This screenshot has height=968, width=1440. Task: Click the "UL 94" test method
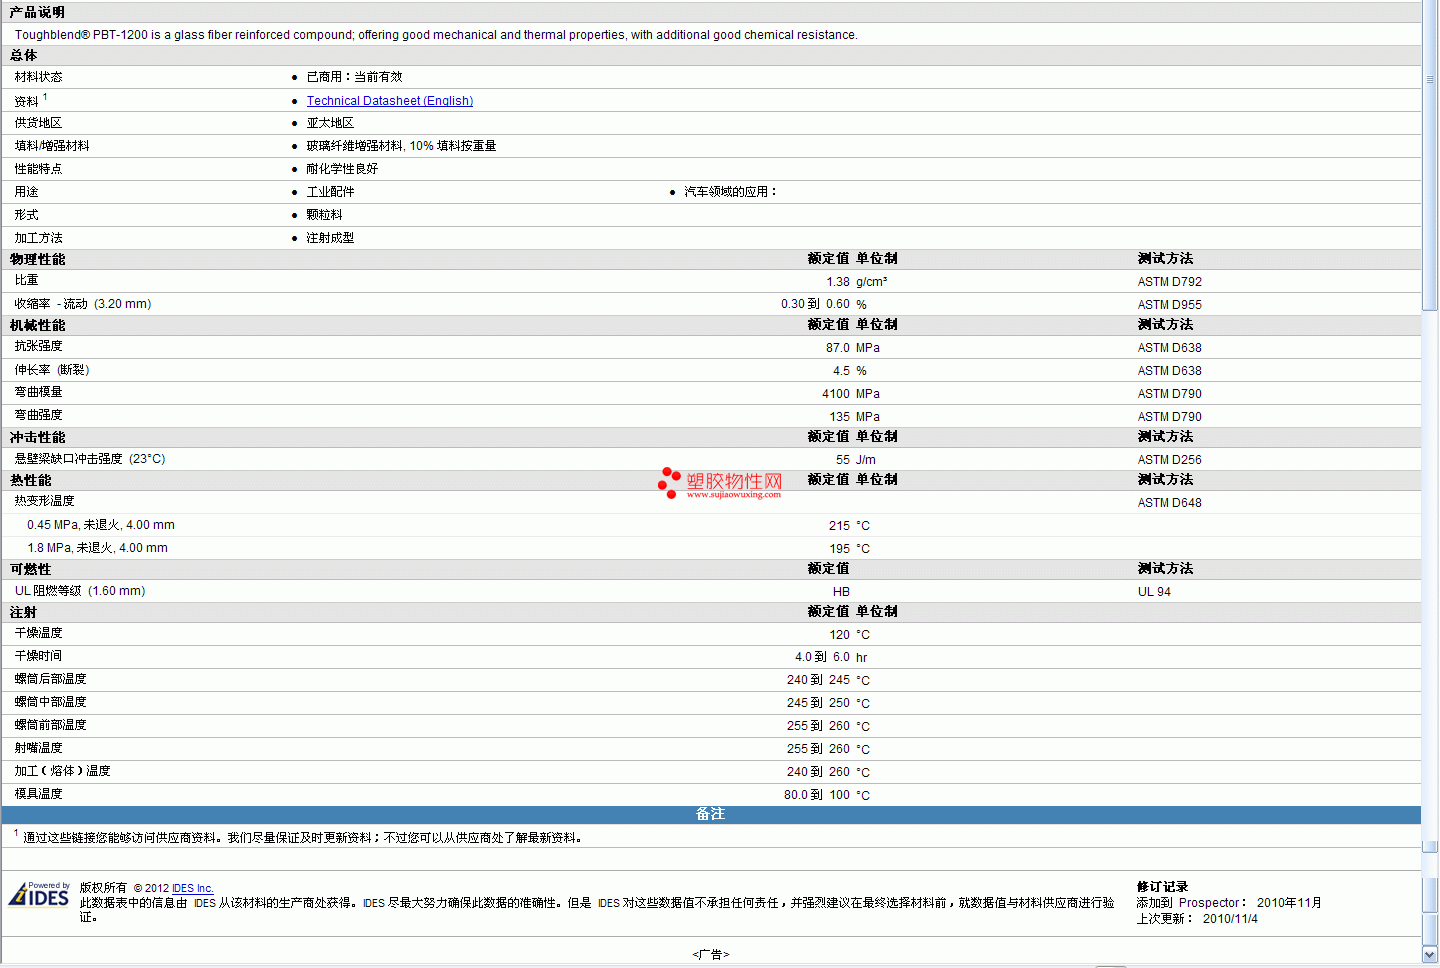(1154, 592)
